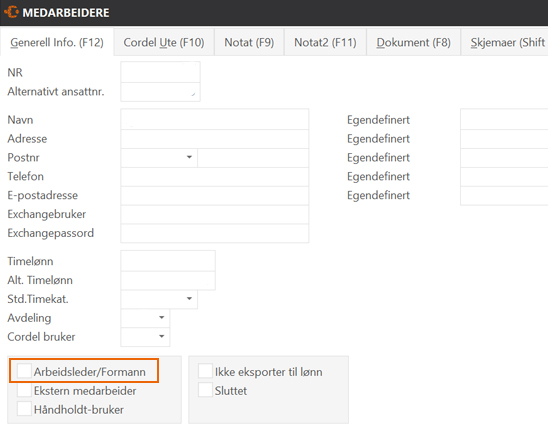The image size is (548, 441).
Task: Expand the Avdeling dropdown list
Action: [x=161, y=318]
